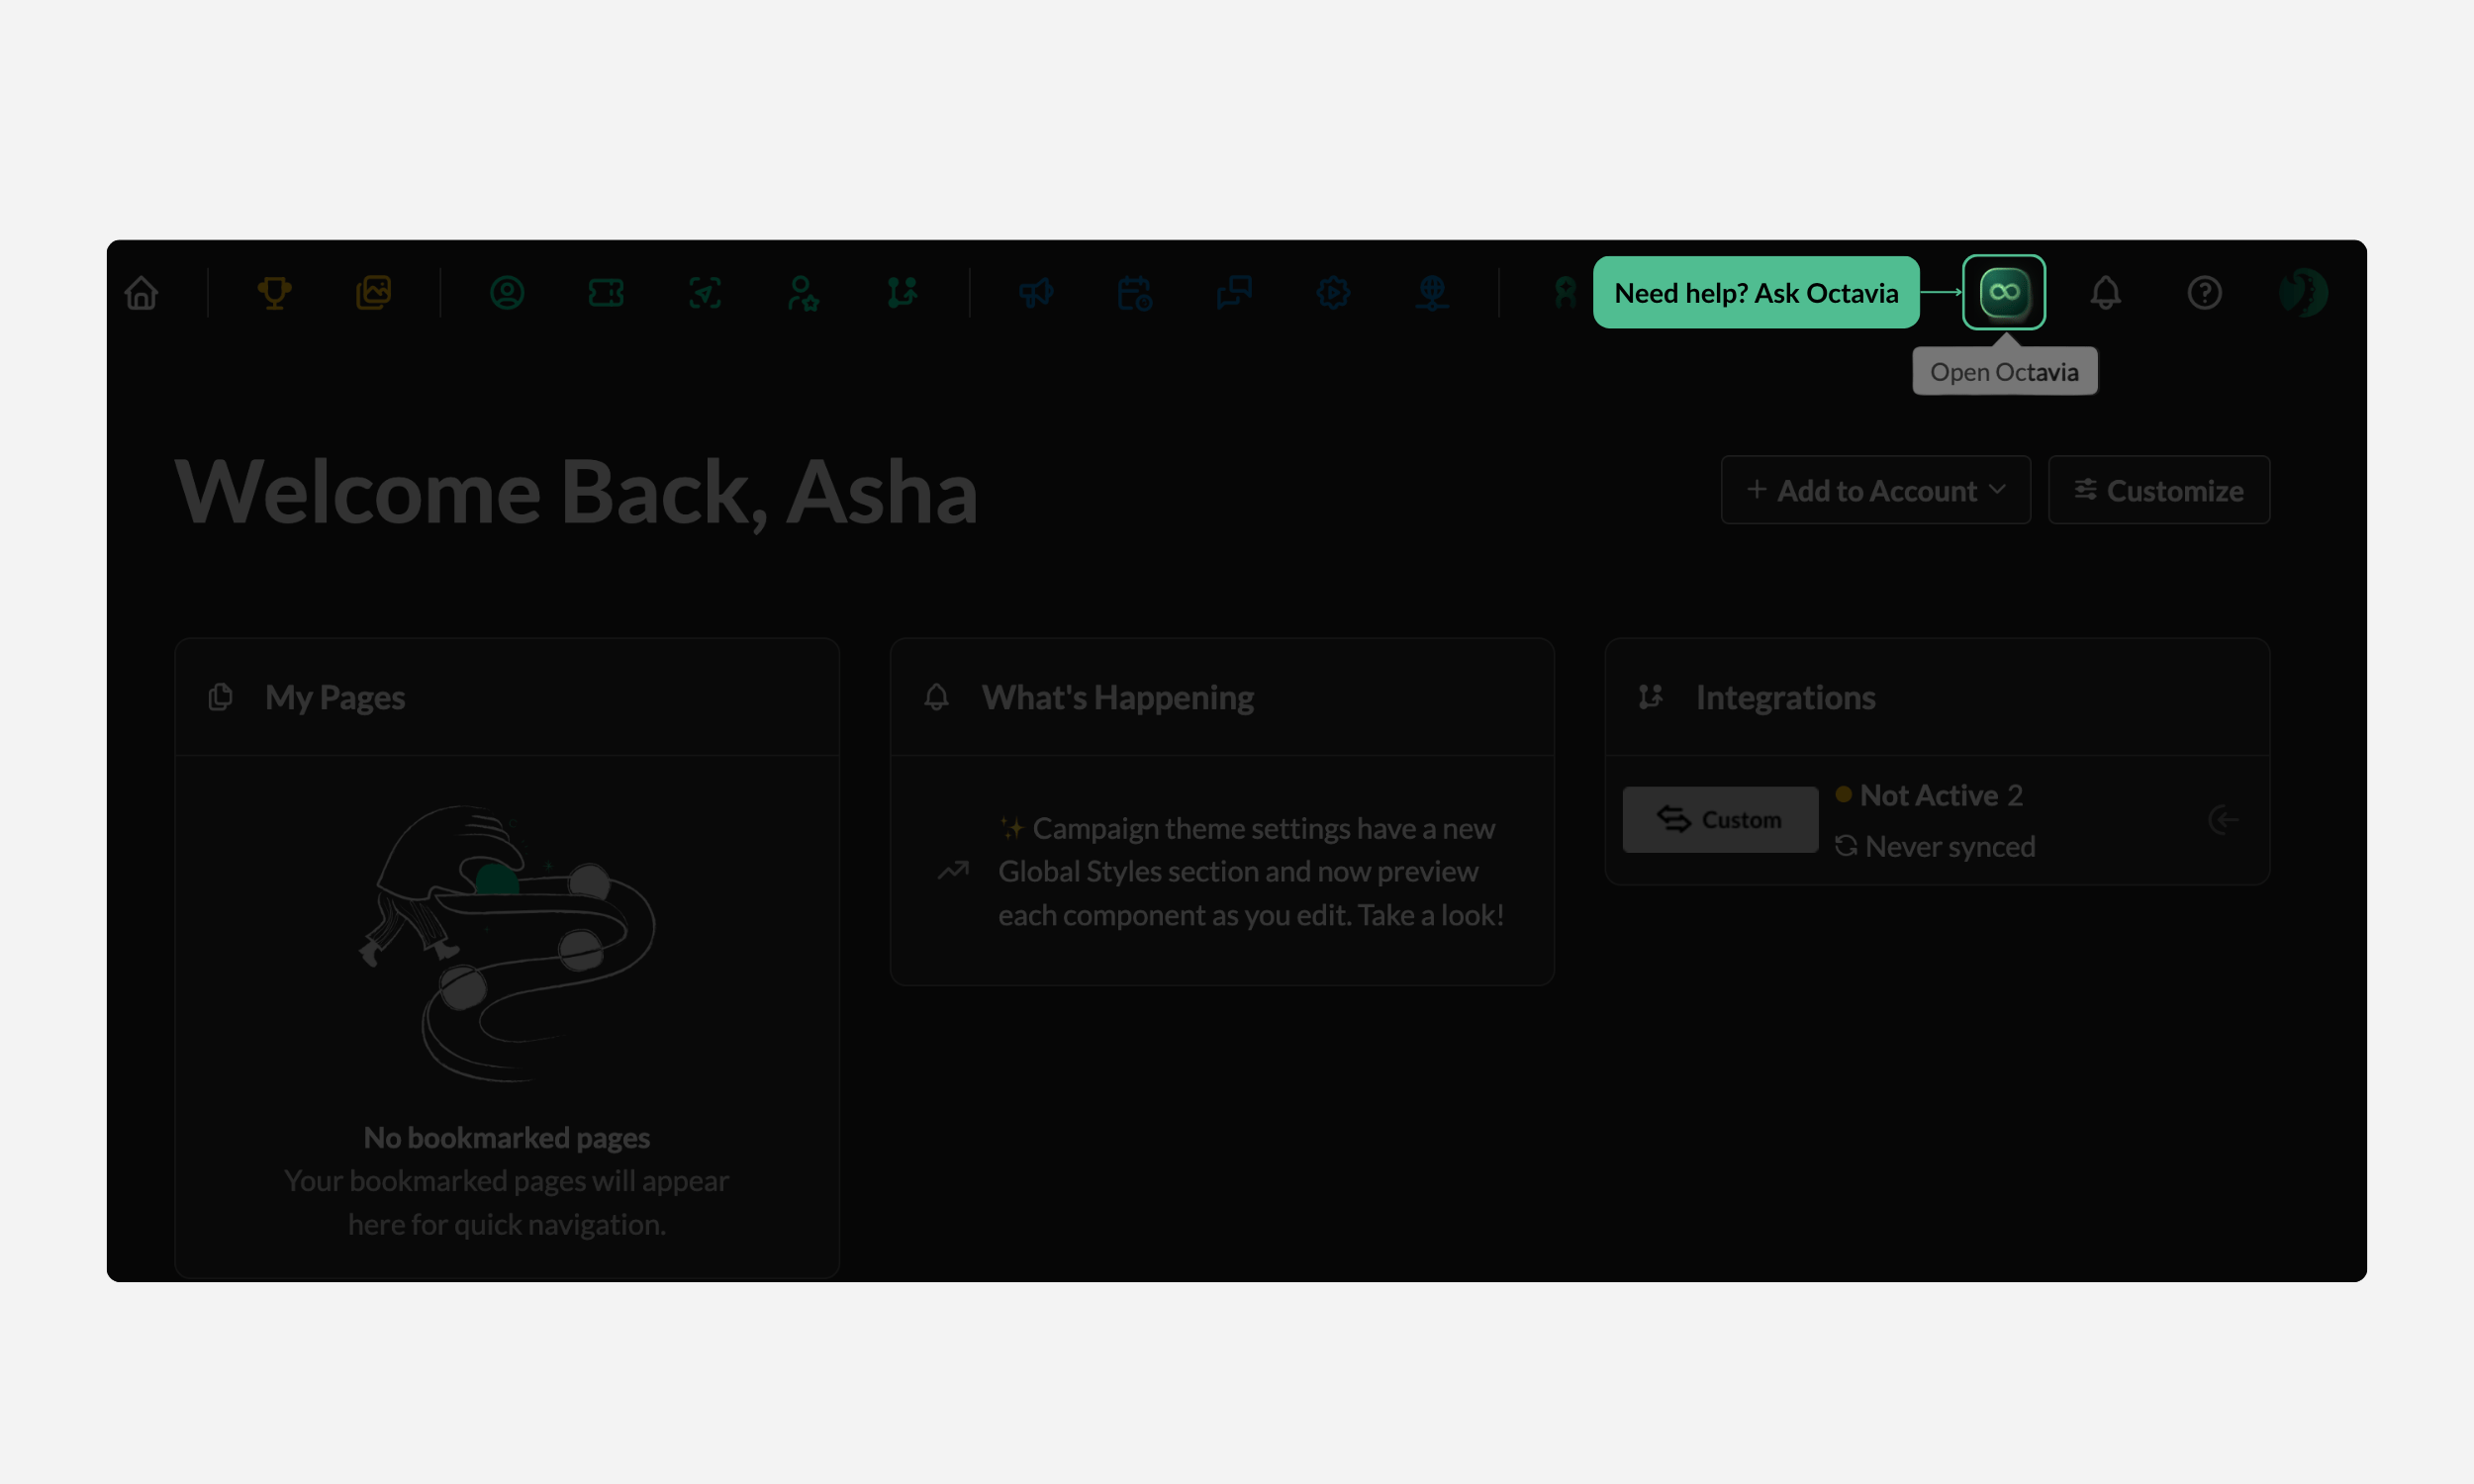Viewport: 2474px width, 1484px height.
Task: Open the image gallery icon
Action: pyautogui.click(x=373, y=293)
